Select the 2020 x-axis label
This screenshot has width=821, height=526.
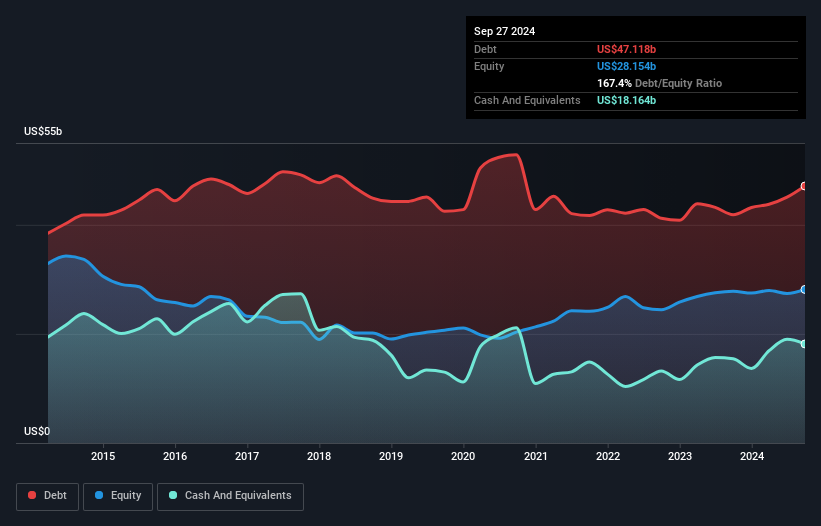[463, 456]
